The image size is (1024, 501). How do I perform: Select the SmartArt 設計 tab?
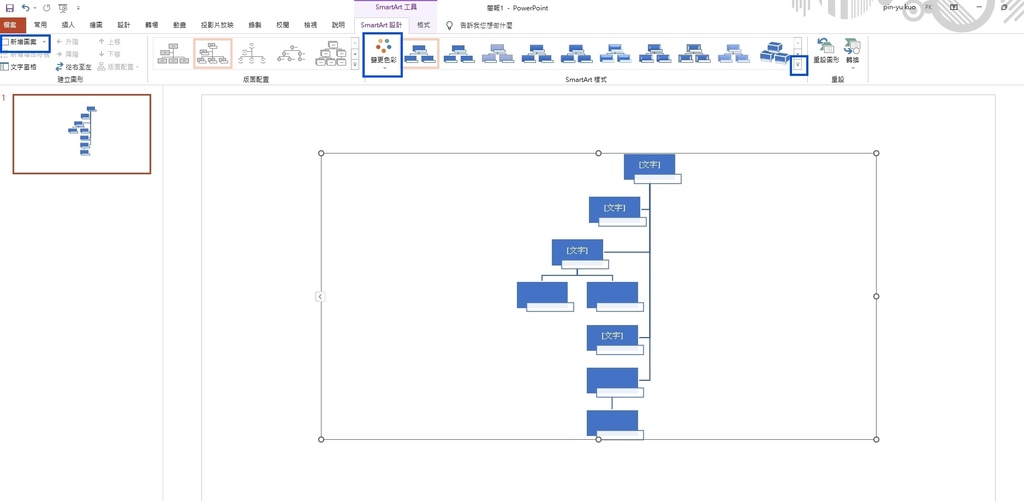pos(381,25)
